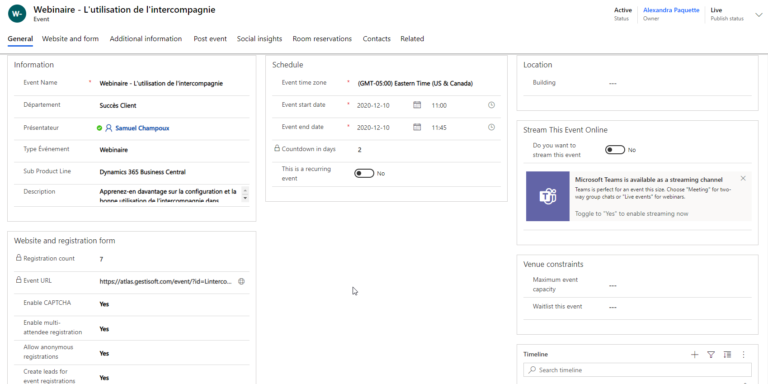Open presenter Samuel Champoux record
The width and height of the screenshot is (768, 384).
pyautogui.click(x=143, y=128)
